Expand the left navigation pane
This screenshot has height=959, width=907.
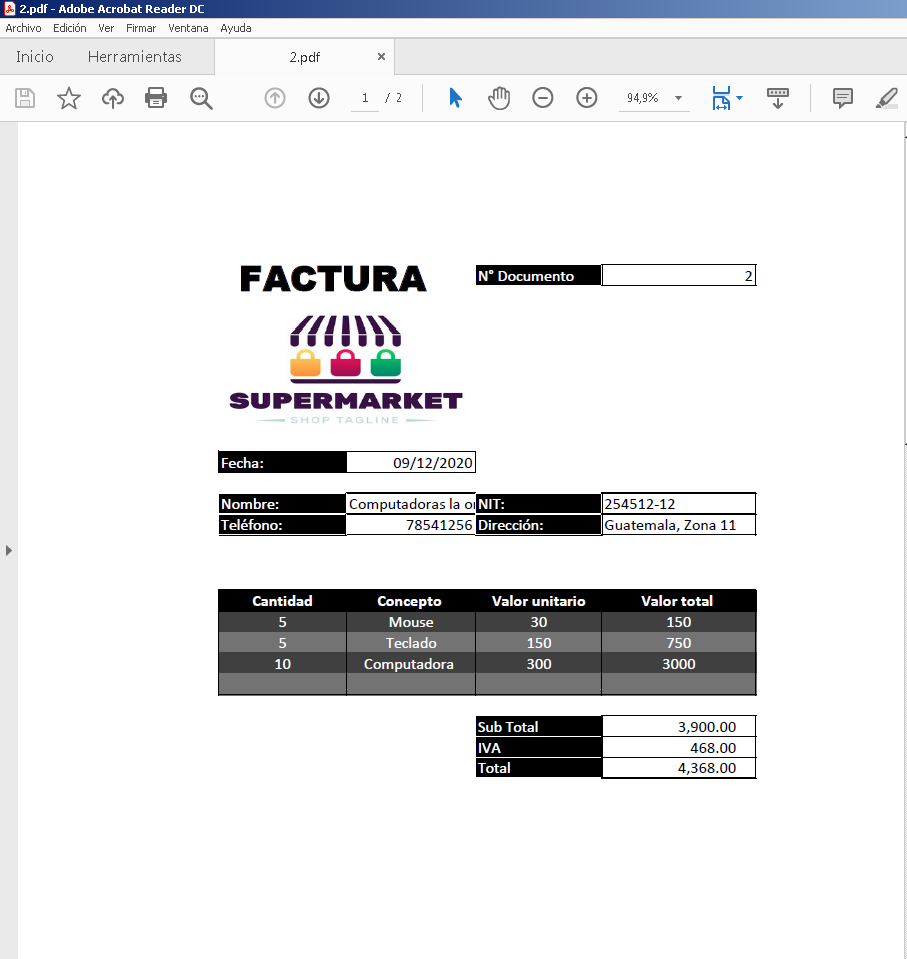coord(9,550)
